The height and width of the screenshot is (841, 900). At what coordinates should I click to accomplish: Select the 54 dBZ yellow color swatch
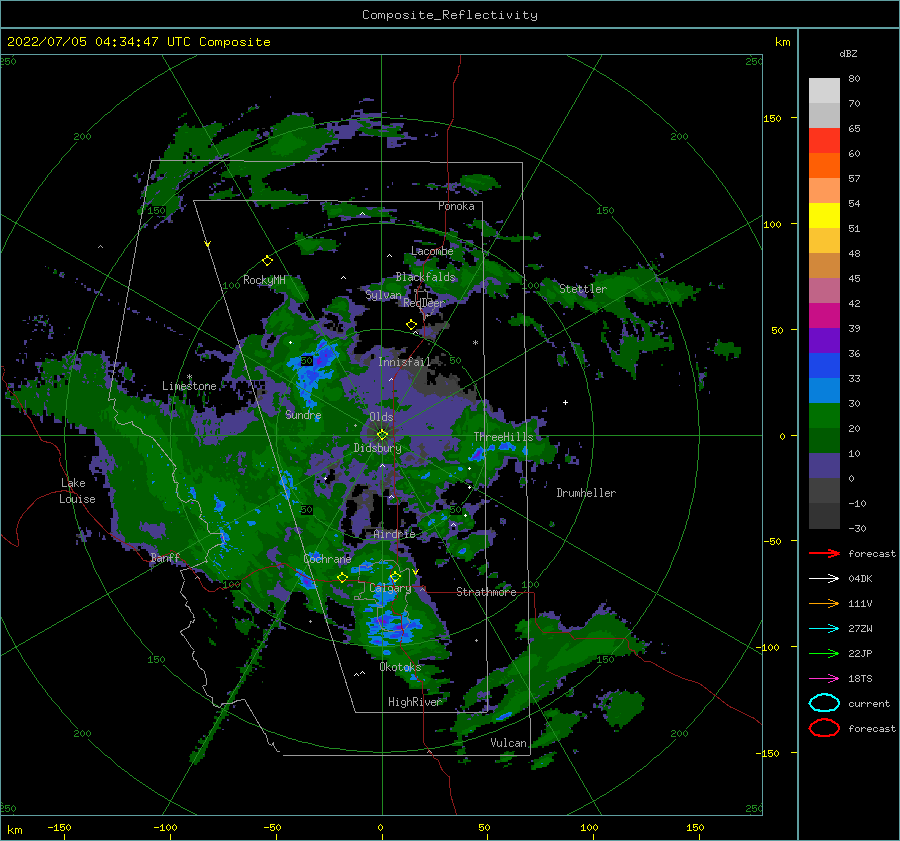824,216
